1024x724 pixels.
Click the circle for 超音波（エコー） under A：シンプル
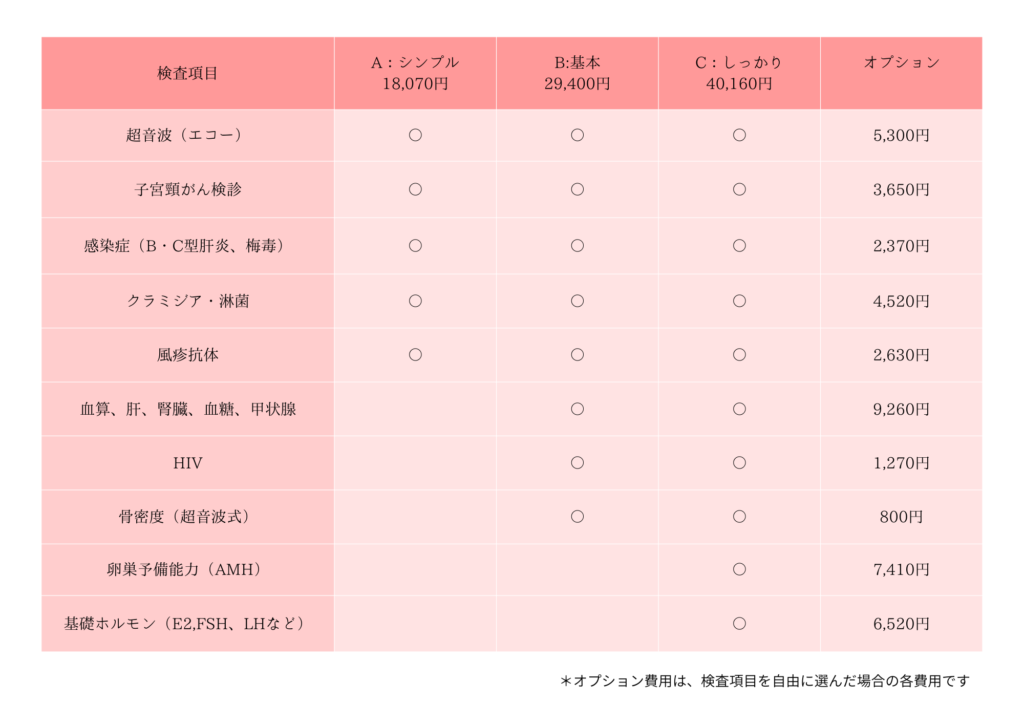(x=415, y=135)
